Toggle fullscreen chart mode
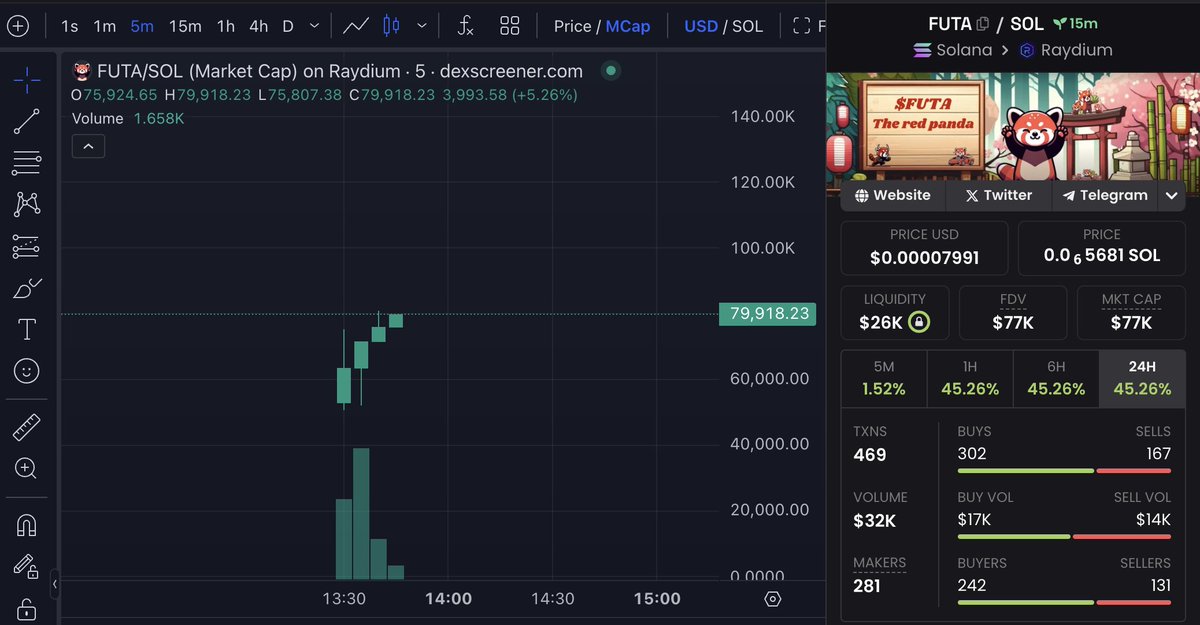This screenshot has width=1200, height=625. pos(802,26)
